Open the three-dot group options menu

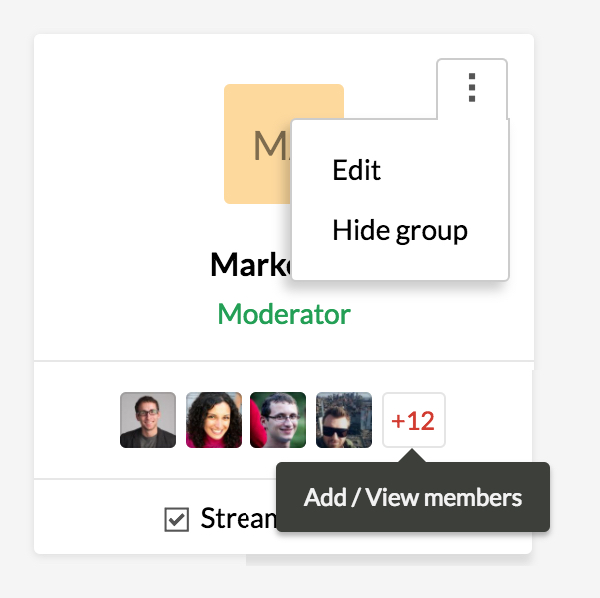coord(472,89)
